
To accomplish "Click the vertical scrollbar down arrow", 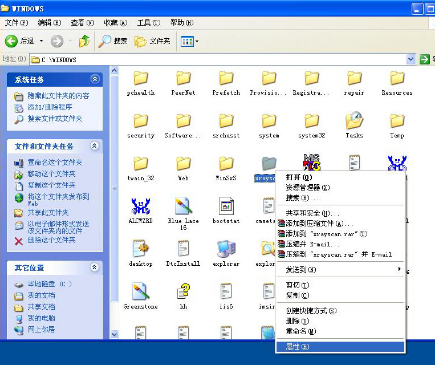I will pyautogui.click(x=114, y=334).
